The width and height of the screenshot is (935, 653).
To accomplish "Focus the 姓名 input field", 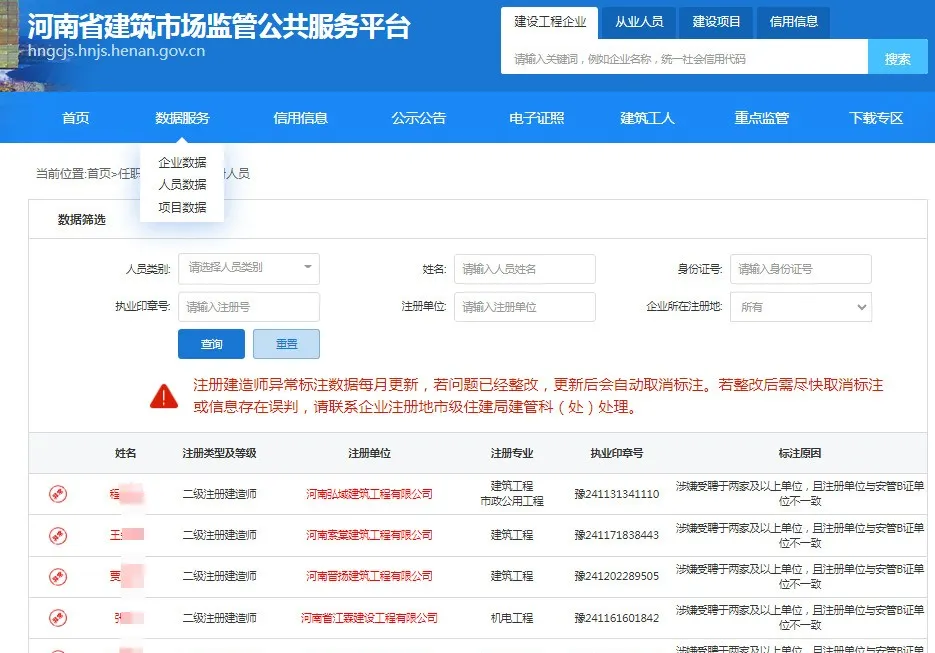I will (x=525, y=269).
